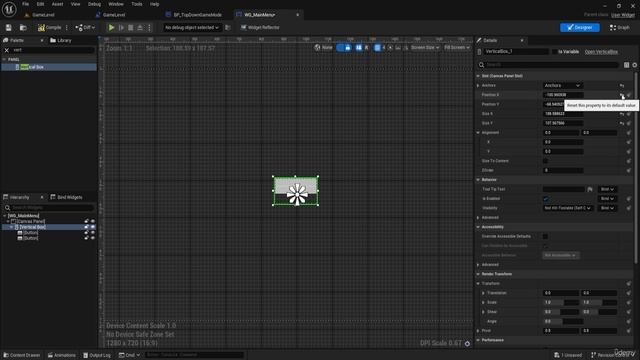Open the play options three-dot menu

pyautogui.click(x=149, y=28)
